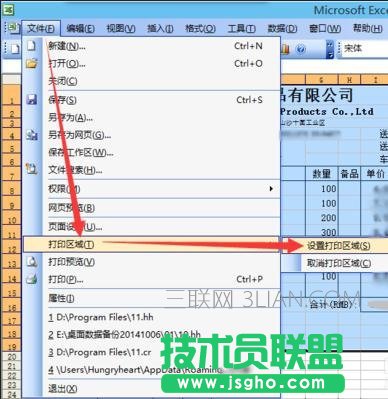The width and height of the screenshot is (388, 399).
Task: Open recent file 1 D:\Program Files\11.hh
Action: point(151,317)
